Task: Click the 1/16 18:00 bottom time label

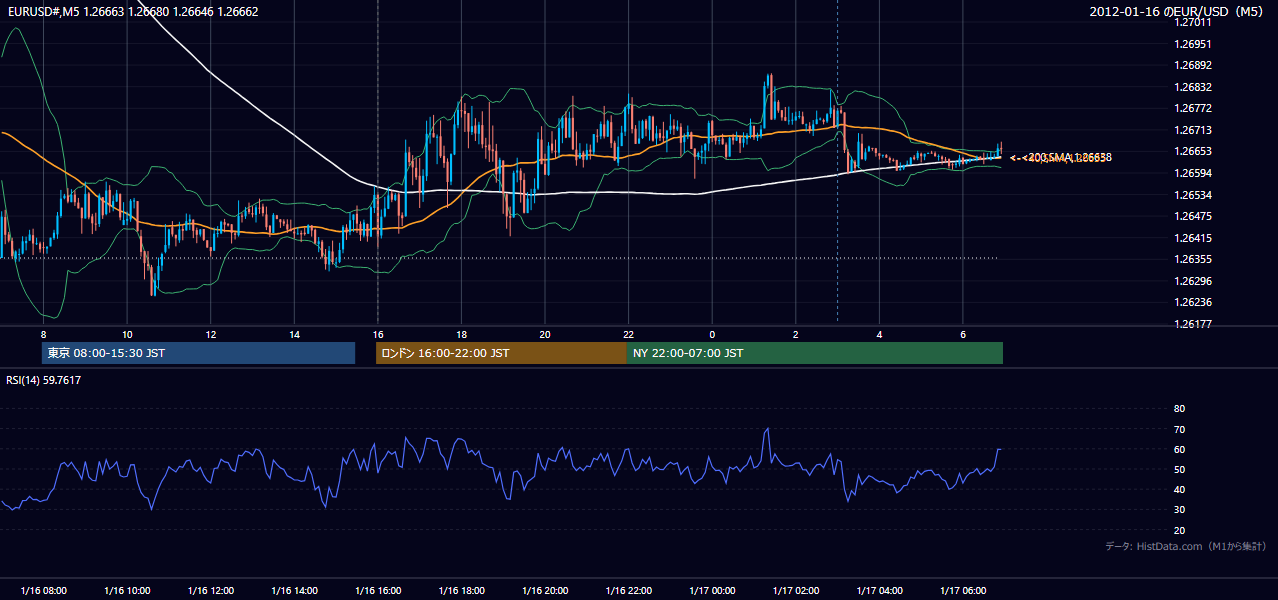Action: (461, 591)
